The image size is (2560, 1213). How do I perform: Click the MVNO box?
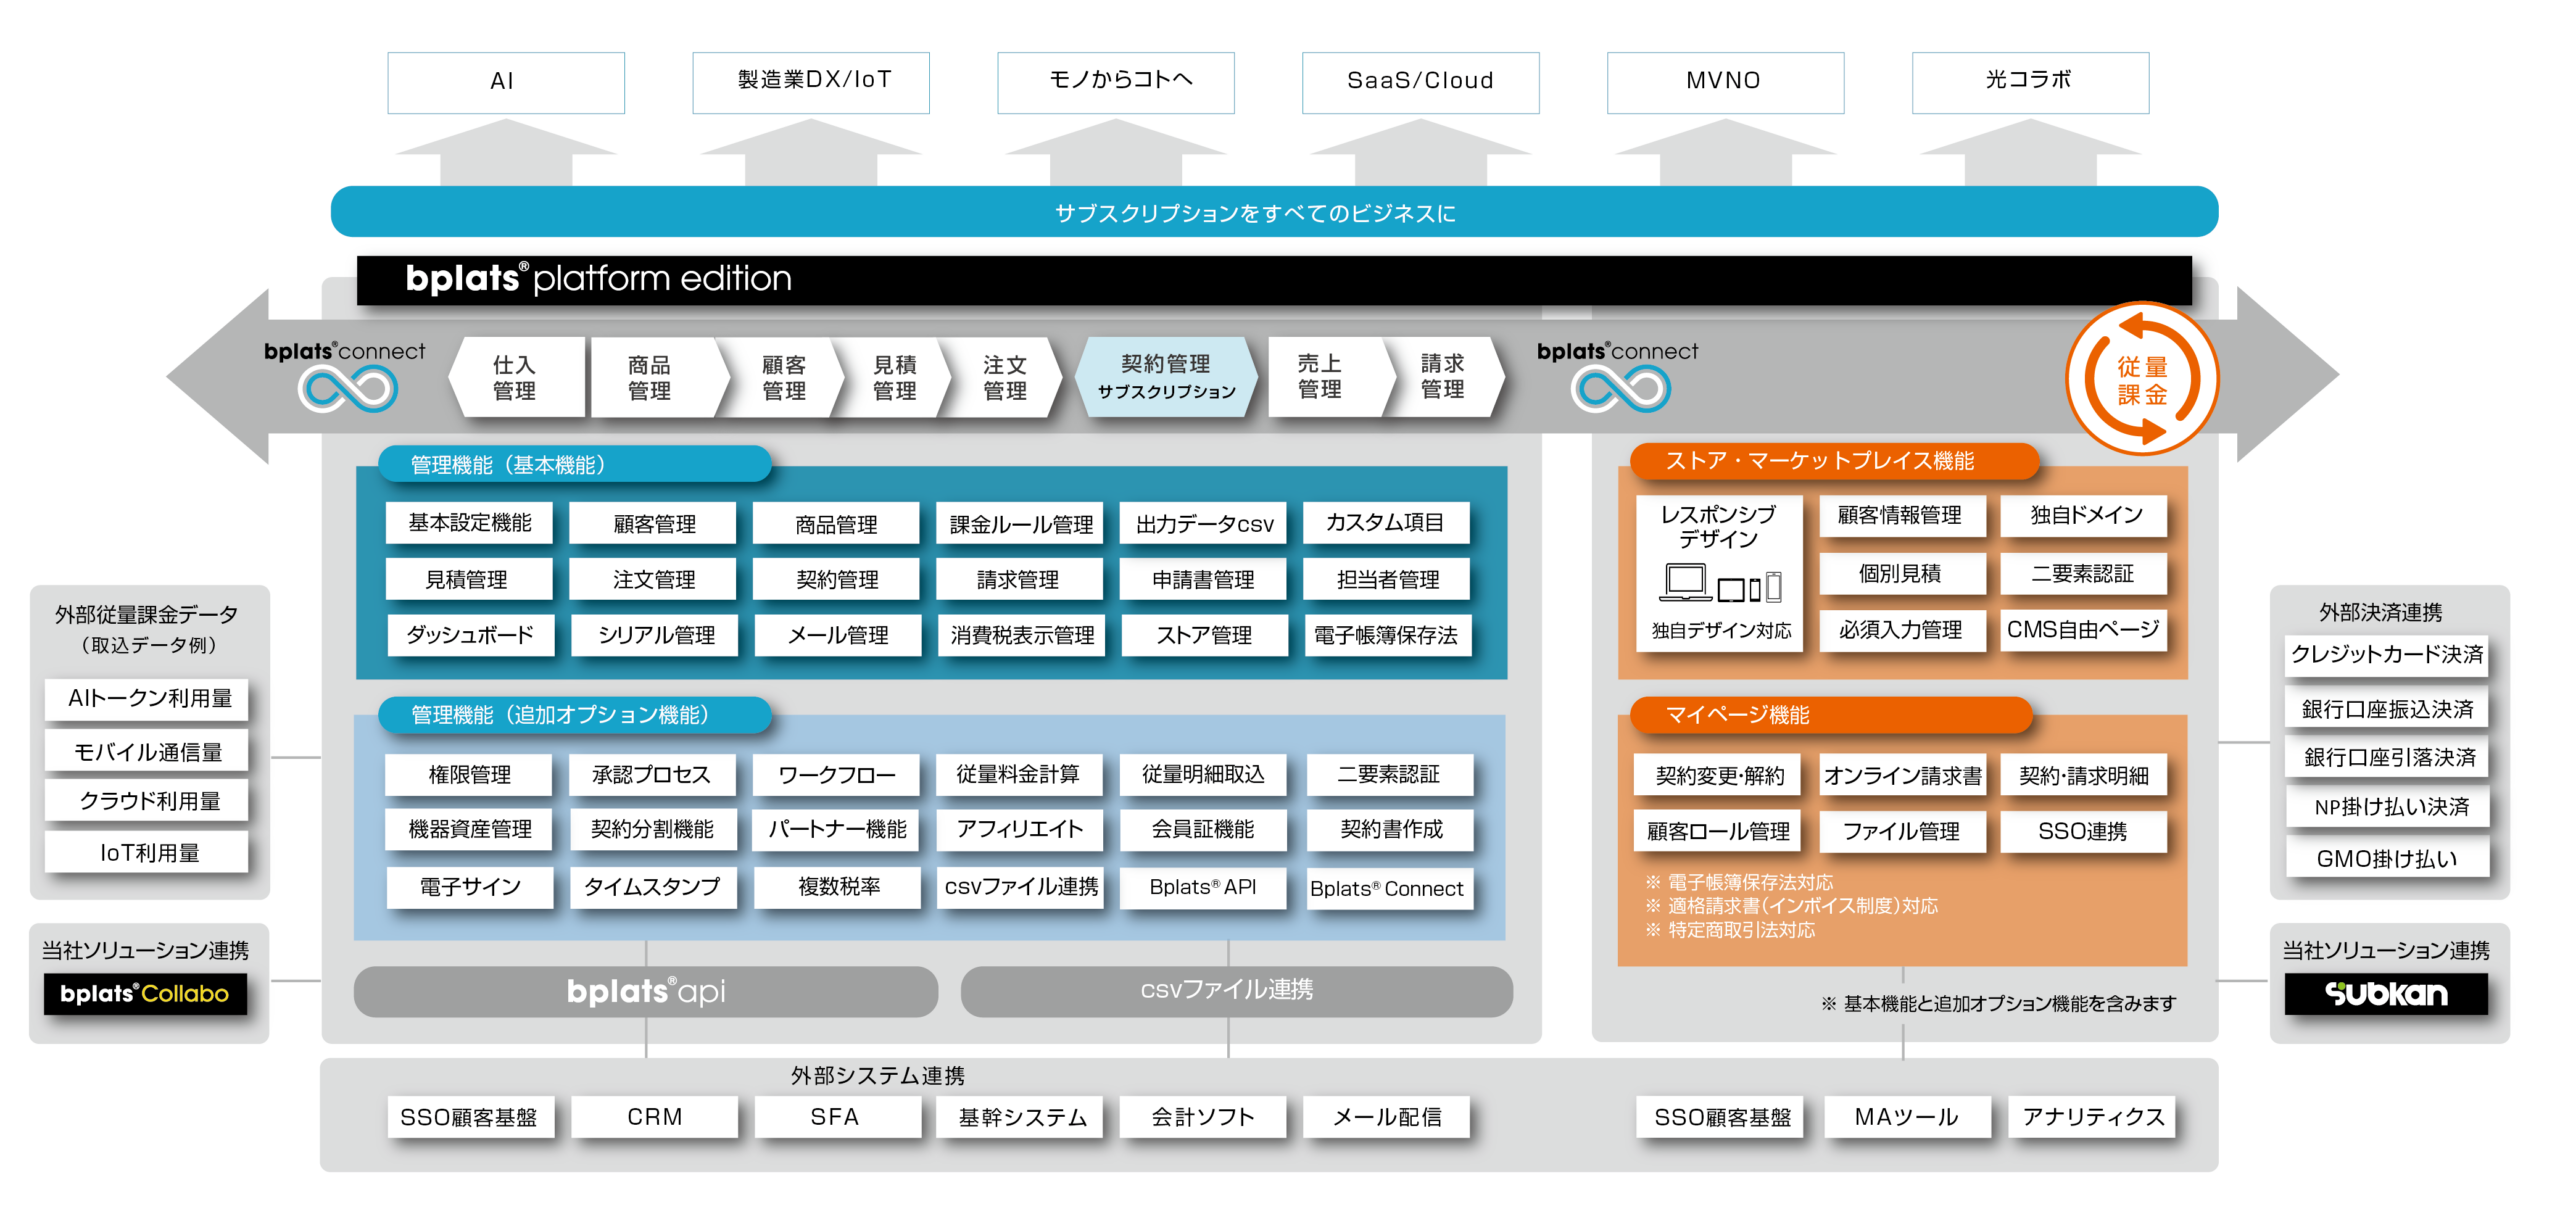(x=1726, y=82)
